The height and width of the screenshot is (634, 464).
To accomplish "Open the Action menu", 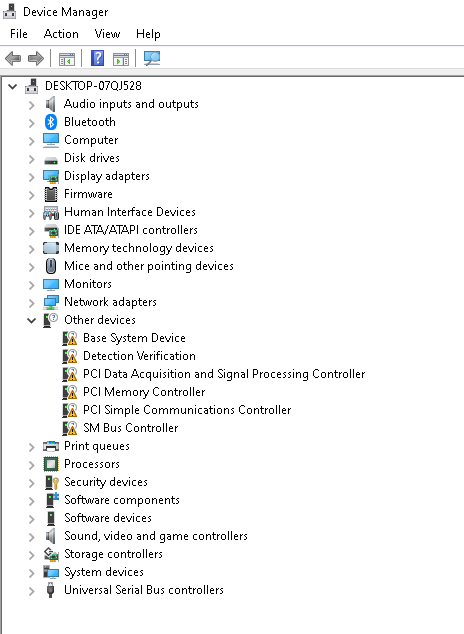I will tap(61, 34).
